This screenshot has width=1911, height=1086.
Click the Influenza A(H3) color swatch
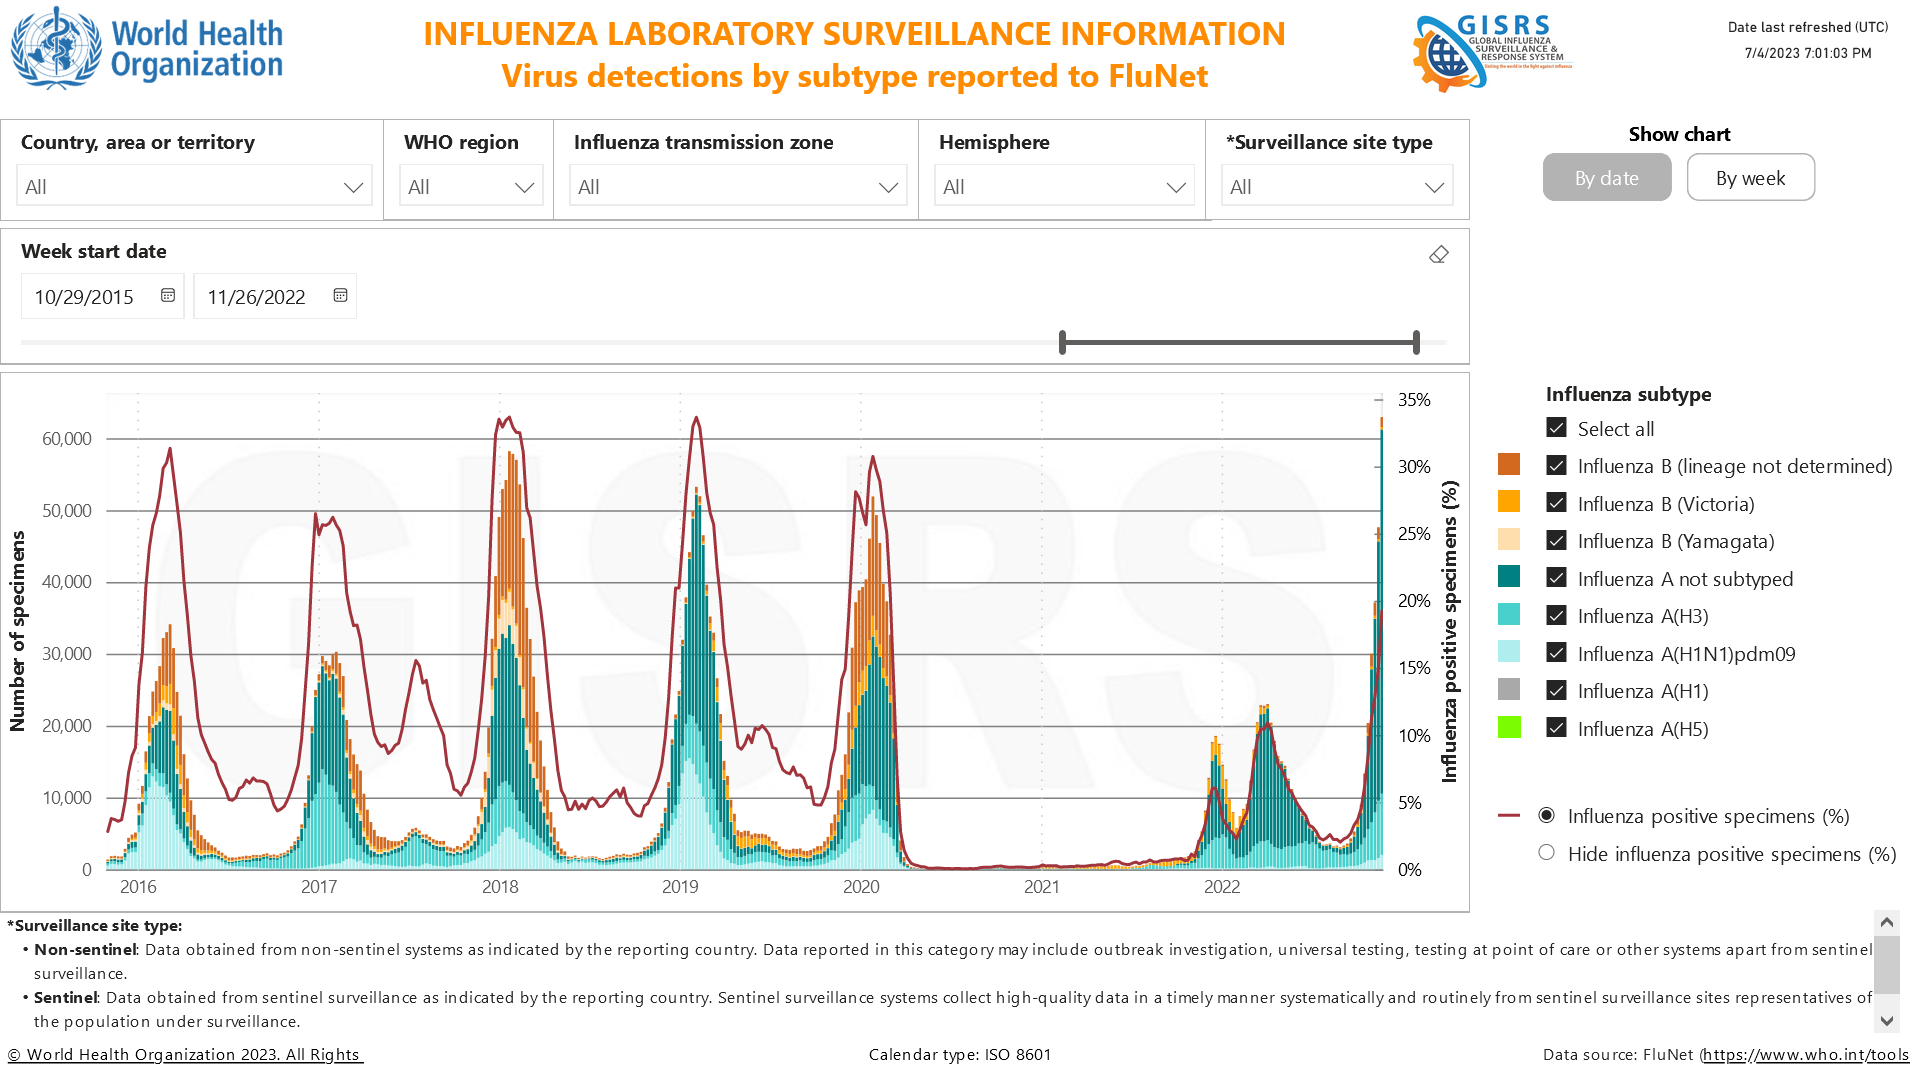1509,614
